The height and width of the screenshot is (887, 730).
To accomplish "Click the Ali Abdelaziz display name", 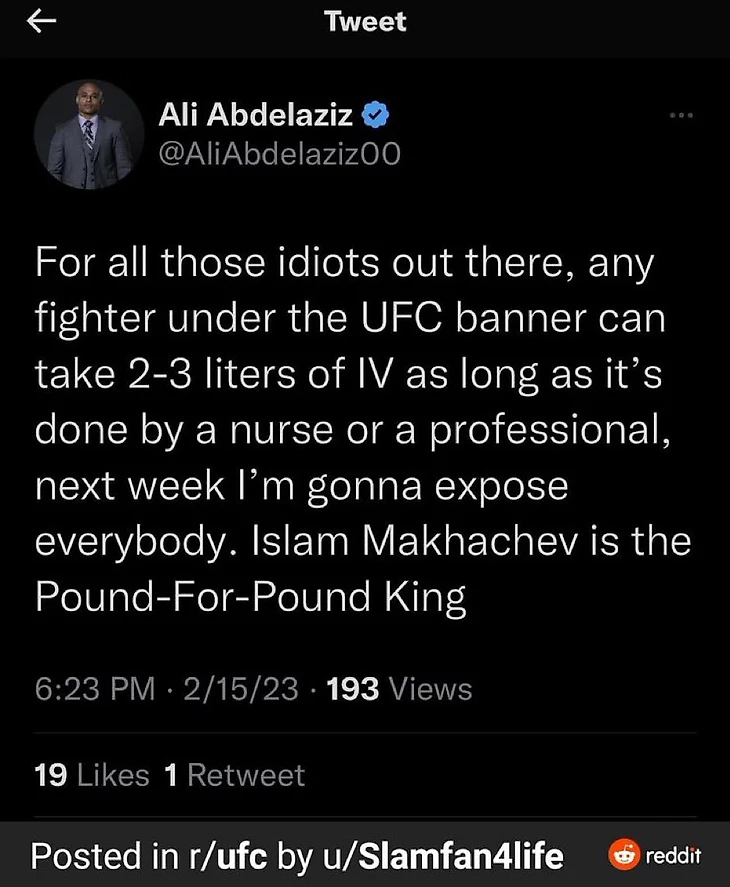I will [255, 116].
